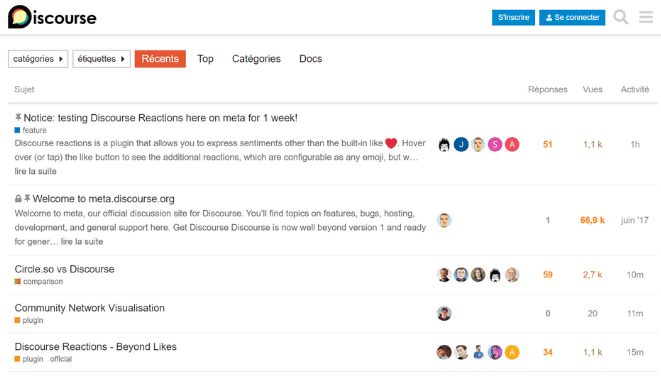Image resolution: width=661 pixels, height=381 pixels.
Task: Open plugin badge under Community Network Visualisation
Action: tap(29, 320)
